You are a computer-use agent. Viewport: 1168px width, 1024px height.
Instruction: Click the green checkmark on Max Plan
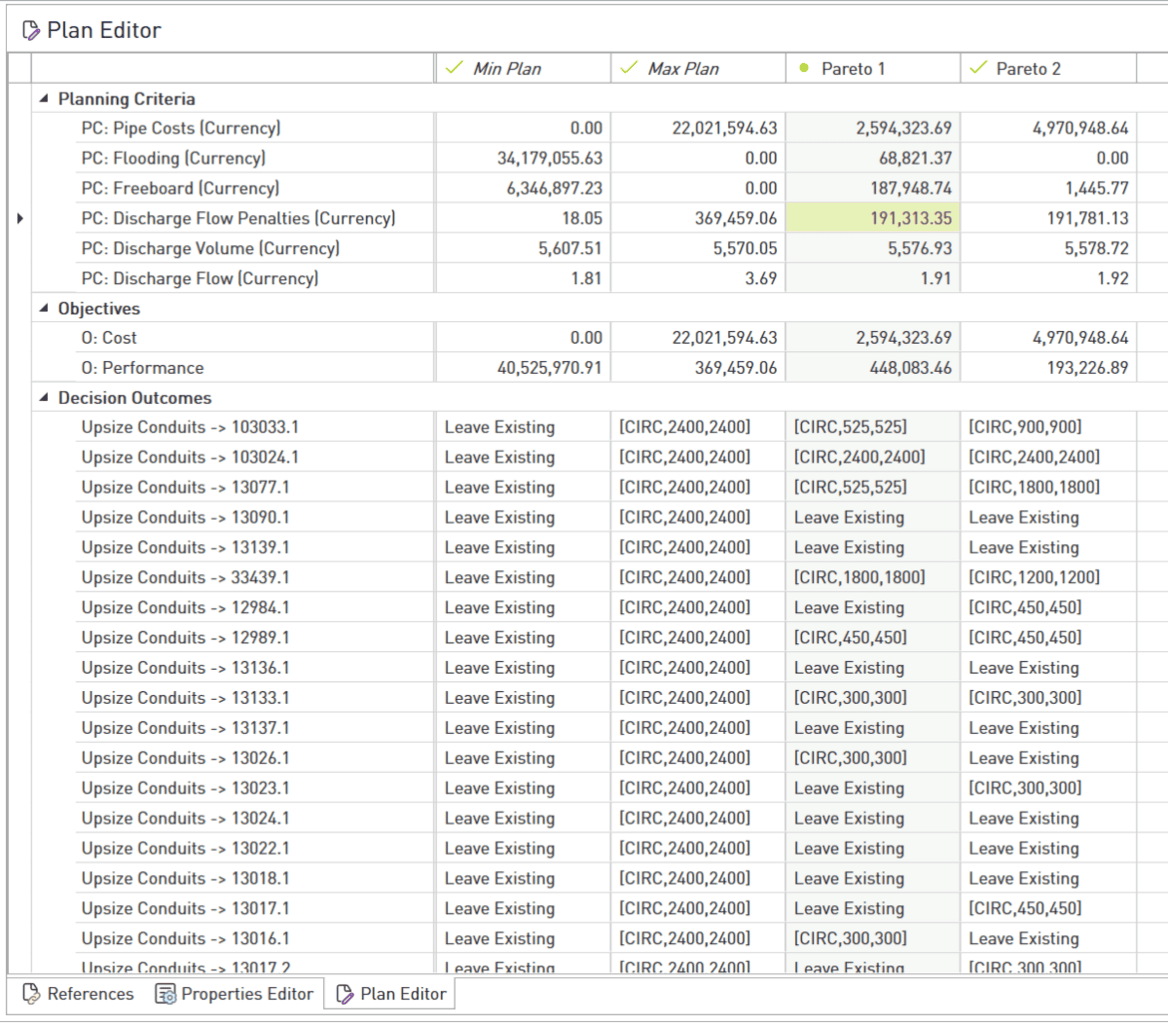point(629,68)
